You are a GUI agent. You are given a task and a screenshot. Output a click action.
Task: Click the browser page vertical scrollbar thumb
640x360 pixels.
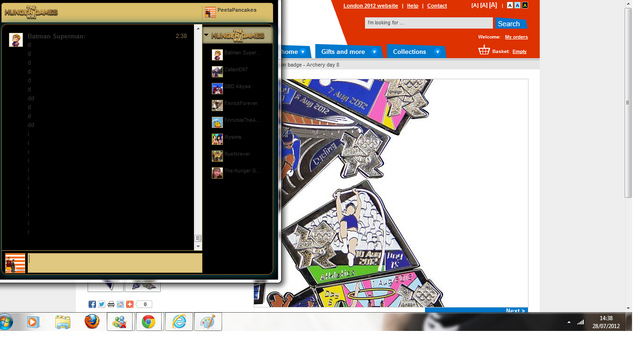[x=628, y=102]
